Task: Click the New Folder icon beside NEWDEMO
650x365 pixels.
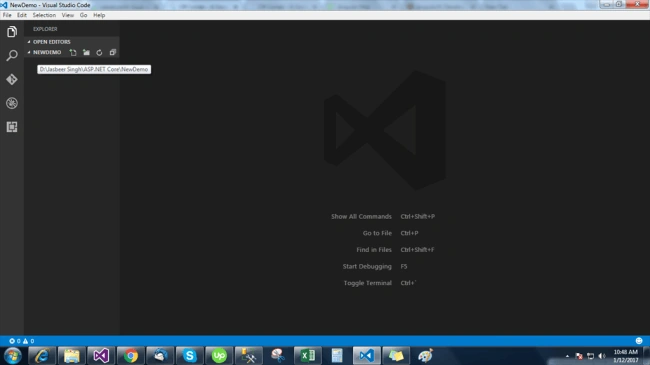Action: point(86,52)
